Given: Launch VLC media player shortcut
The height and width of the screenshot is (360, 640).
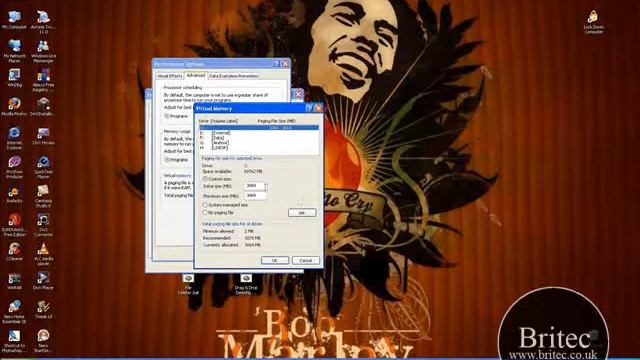Looking at the screenshot, I should [43, 253].
